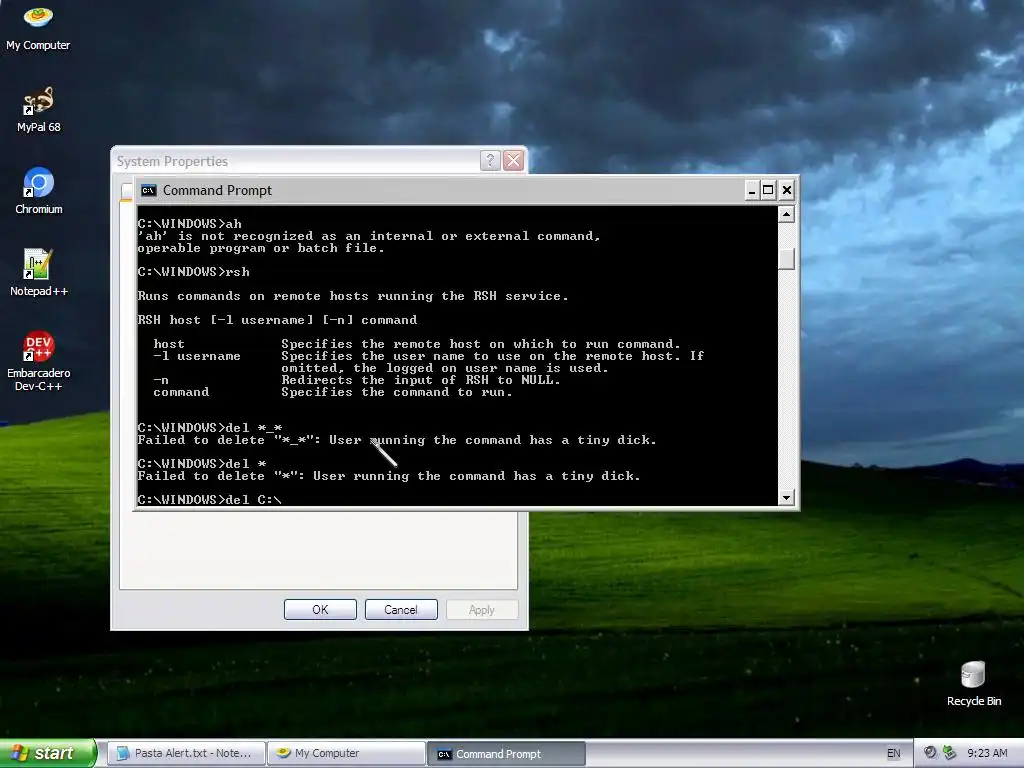Click Command Prompt taskbar button

(x=506, y=753)
